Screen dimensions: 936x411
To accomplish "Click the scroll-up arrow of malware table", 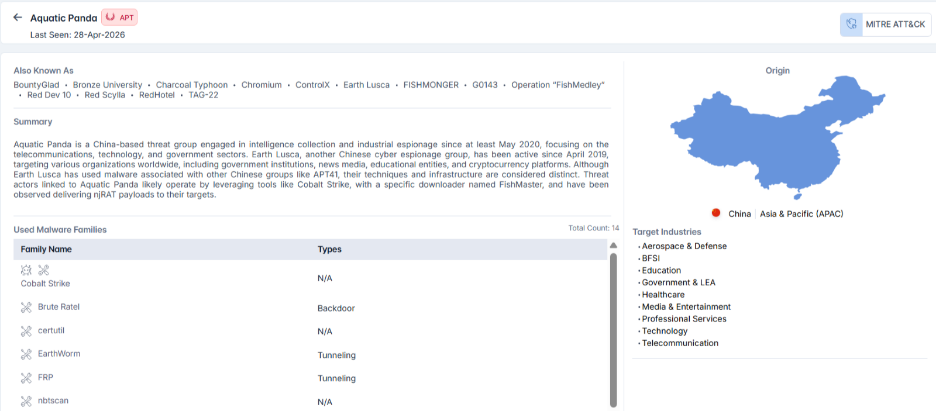I will tap(613, 245).
